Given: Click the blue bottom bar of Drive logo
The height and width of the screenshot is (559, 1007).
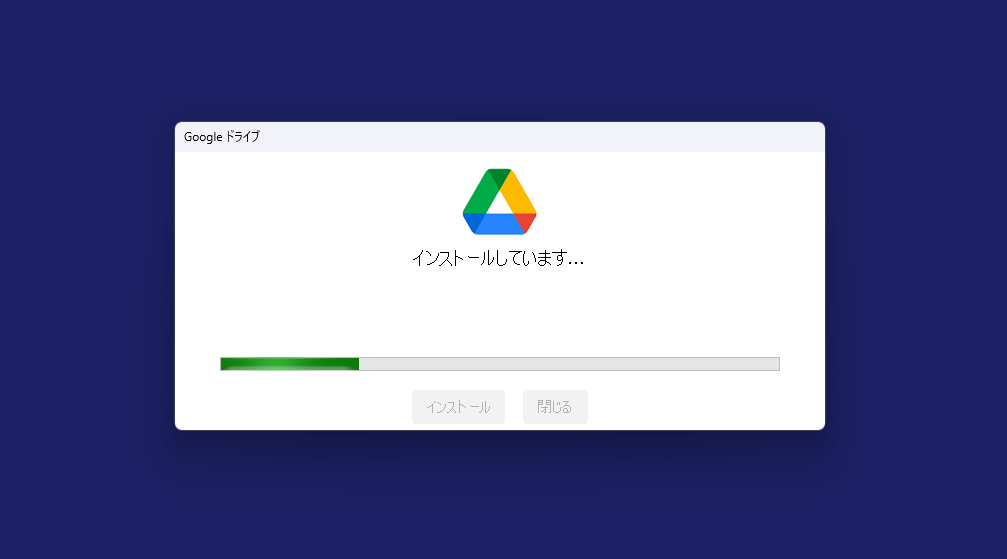Looking at the screenshot, I should 499,224.
